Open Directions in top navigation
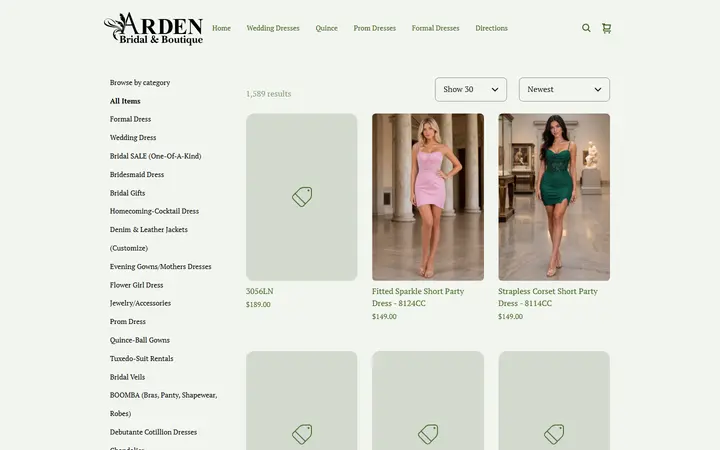 (x=491, y=28)
